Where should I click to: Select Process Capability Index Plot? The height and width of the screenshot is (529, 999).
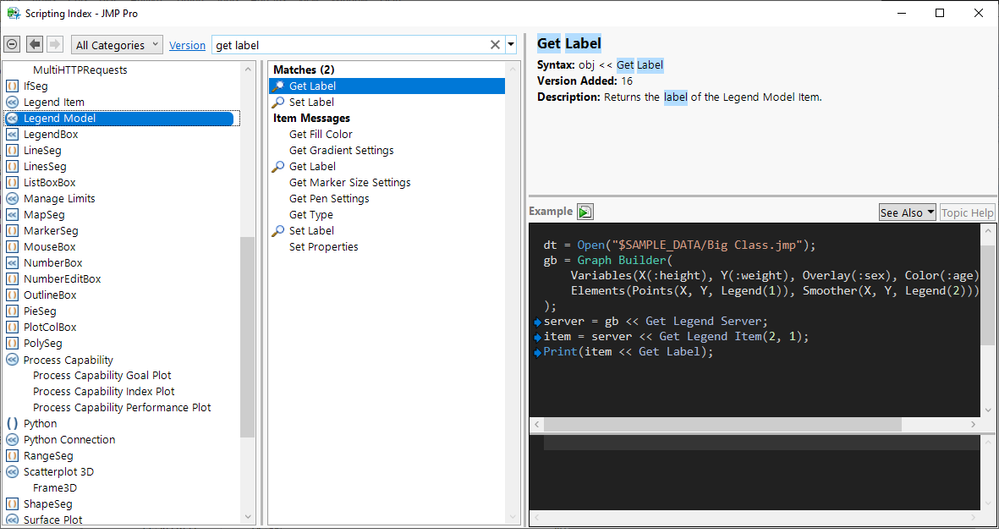tap(104, 391)
